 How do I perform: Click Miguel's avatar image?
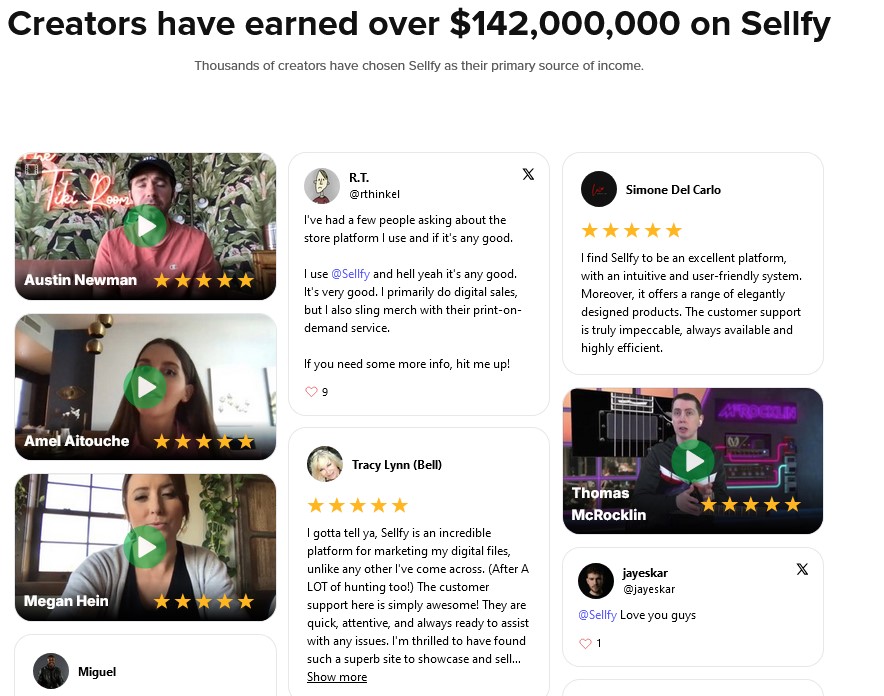[51, 671]
